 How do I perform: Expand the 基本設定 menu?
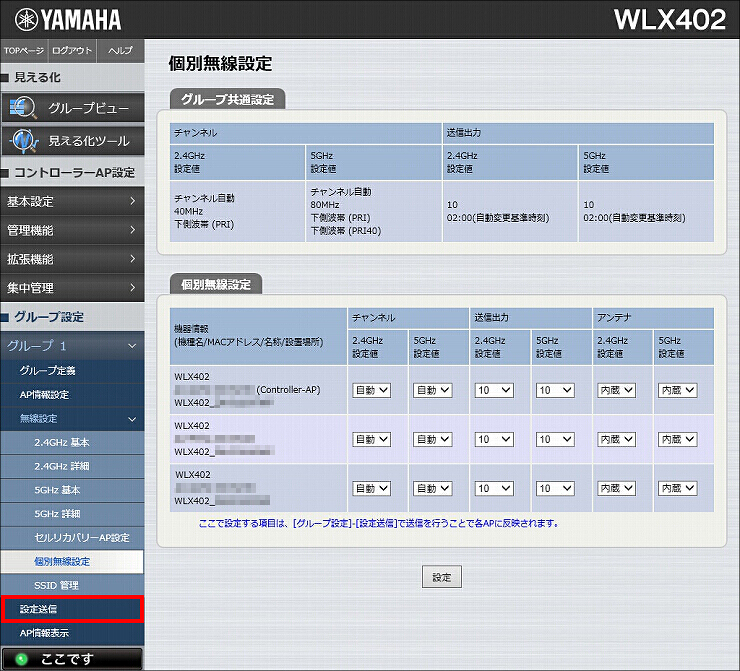(72, 201)
